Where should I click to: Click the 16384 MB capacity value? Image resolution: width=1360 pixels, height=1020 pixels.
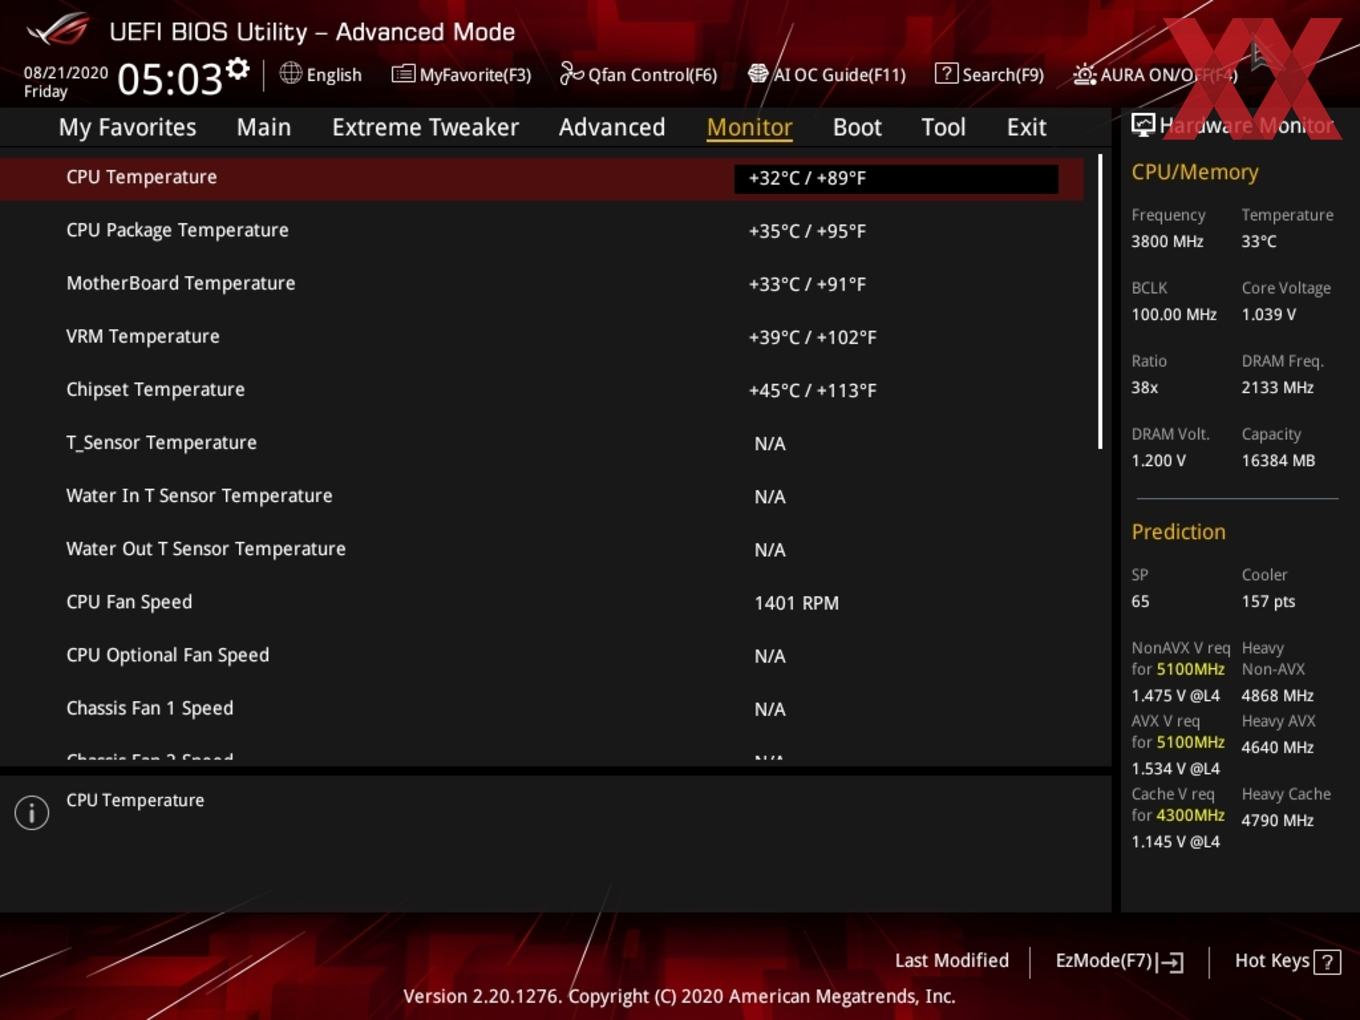pyautogui.click(x=1278, y=460)
